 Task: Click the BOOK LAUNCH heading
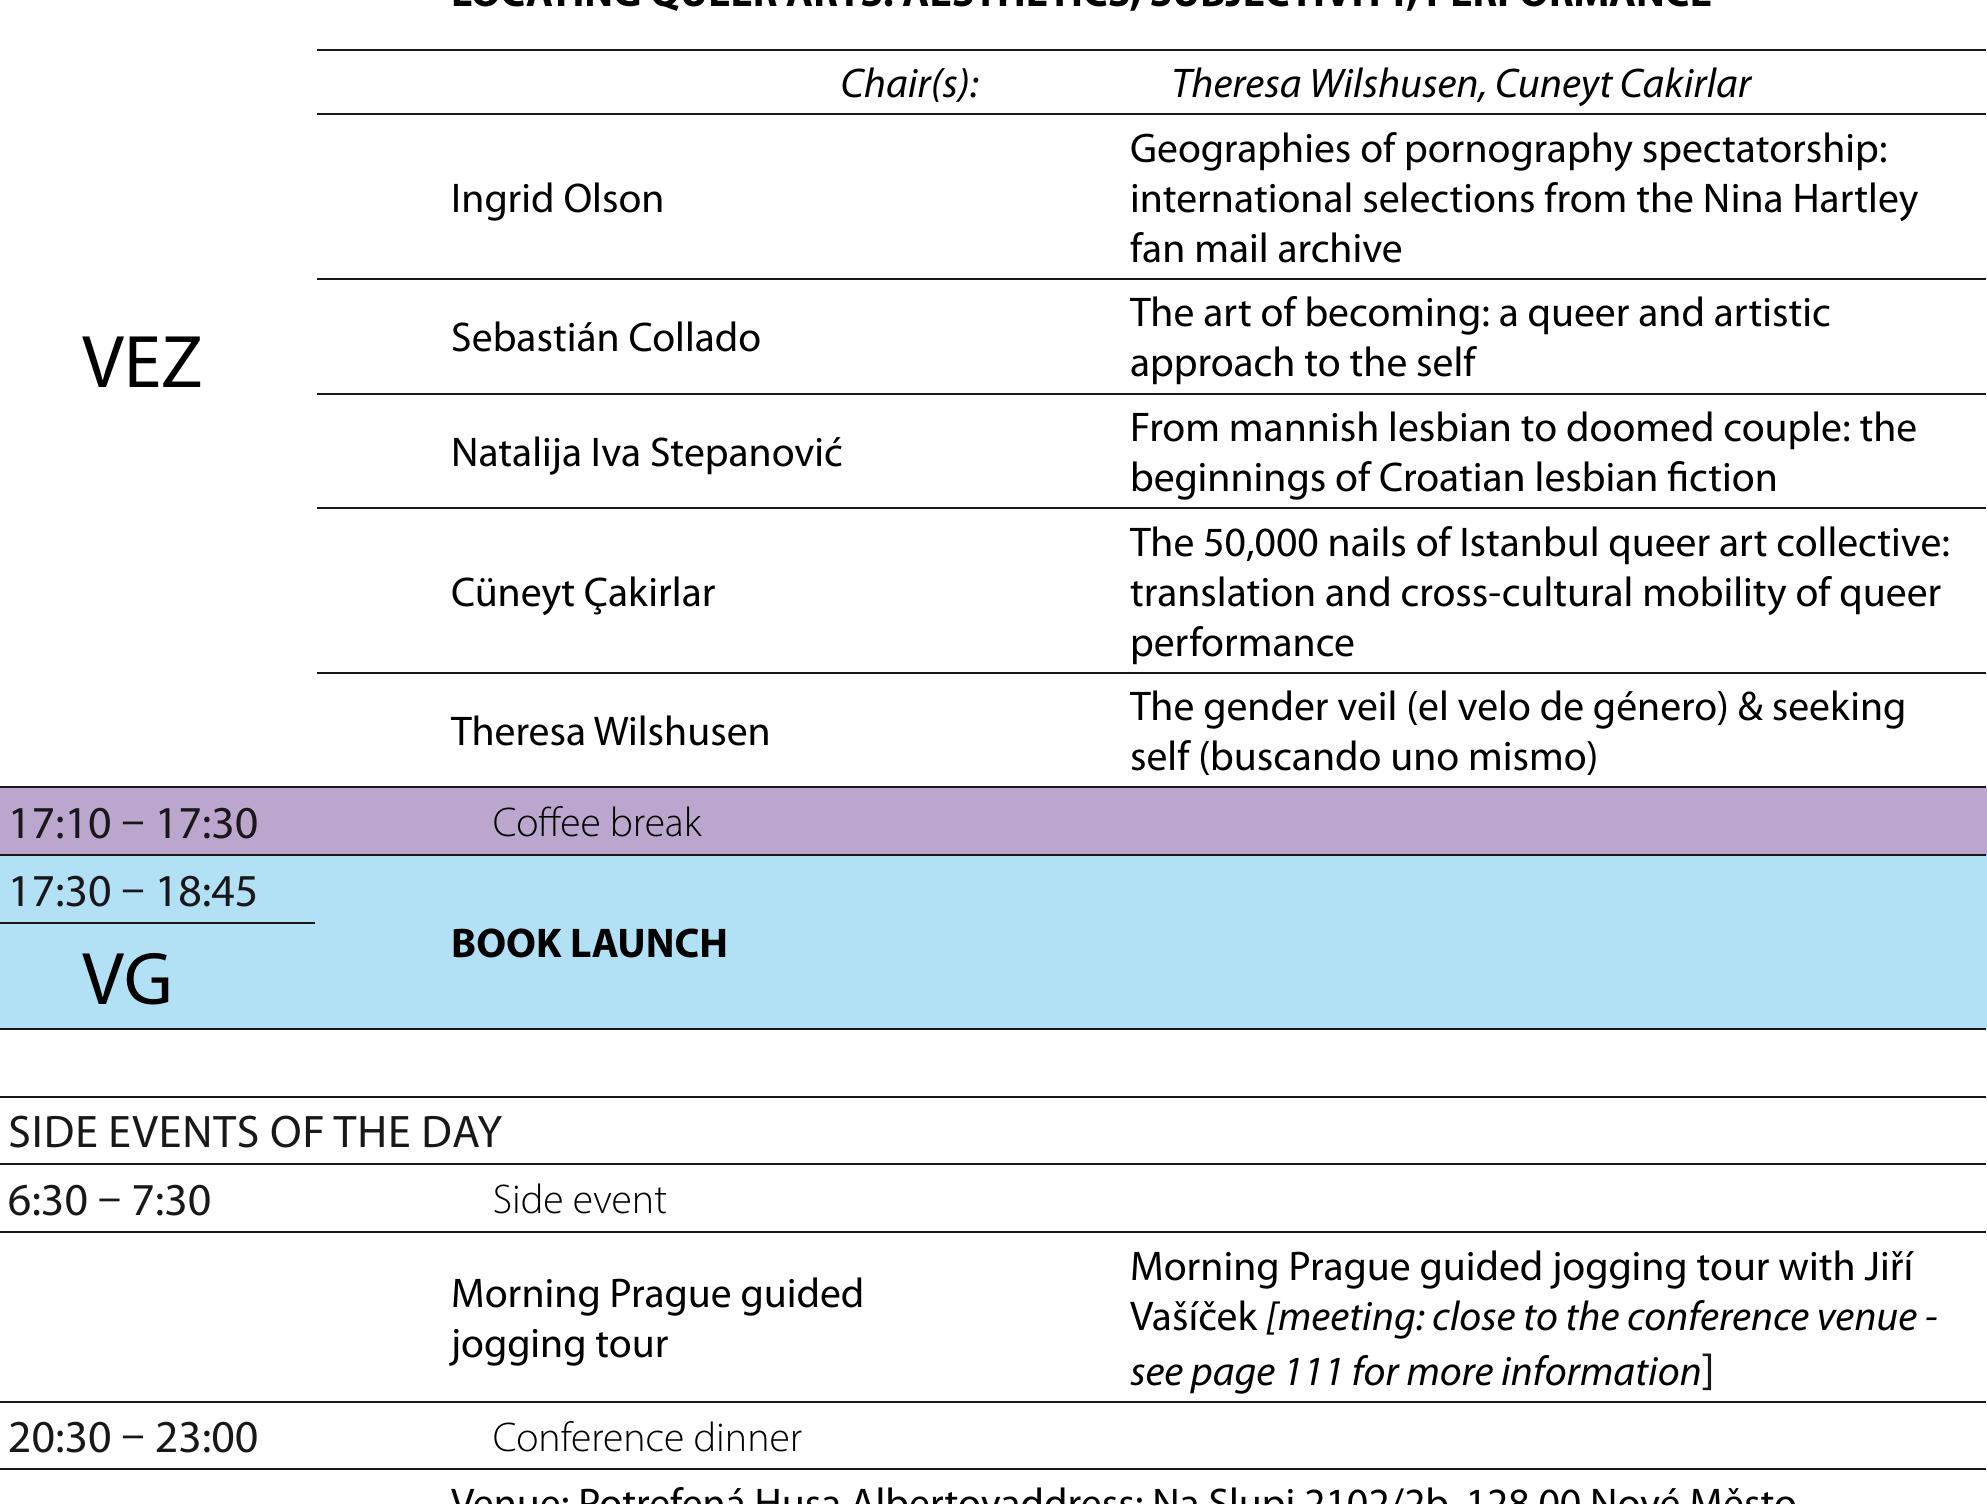click(589, 944)
